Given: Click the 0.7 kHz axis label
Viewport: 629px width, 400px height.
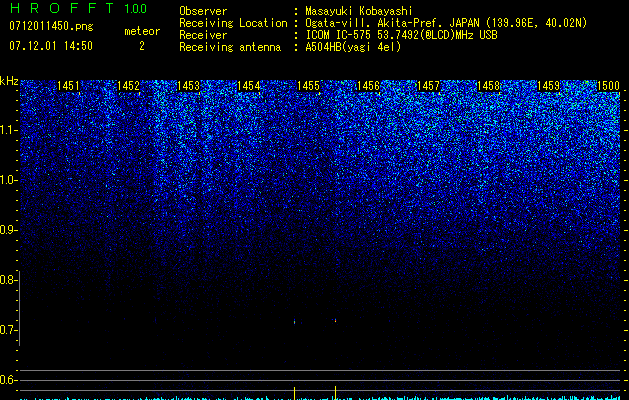Looking at the screenshot, I should point(9,330).
